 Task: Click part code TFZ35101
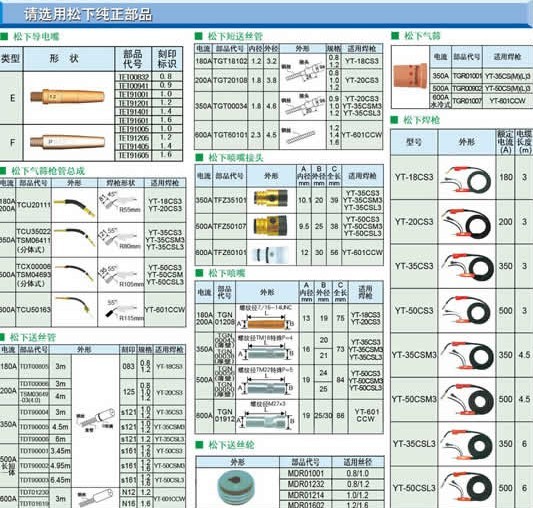coord(230,200)
